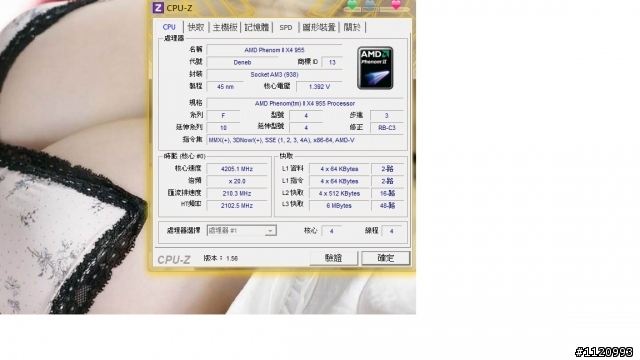Expand the 處理器選擇 processor dropdown
The image size is (640, 360).
(x=270, y=231)
